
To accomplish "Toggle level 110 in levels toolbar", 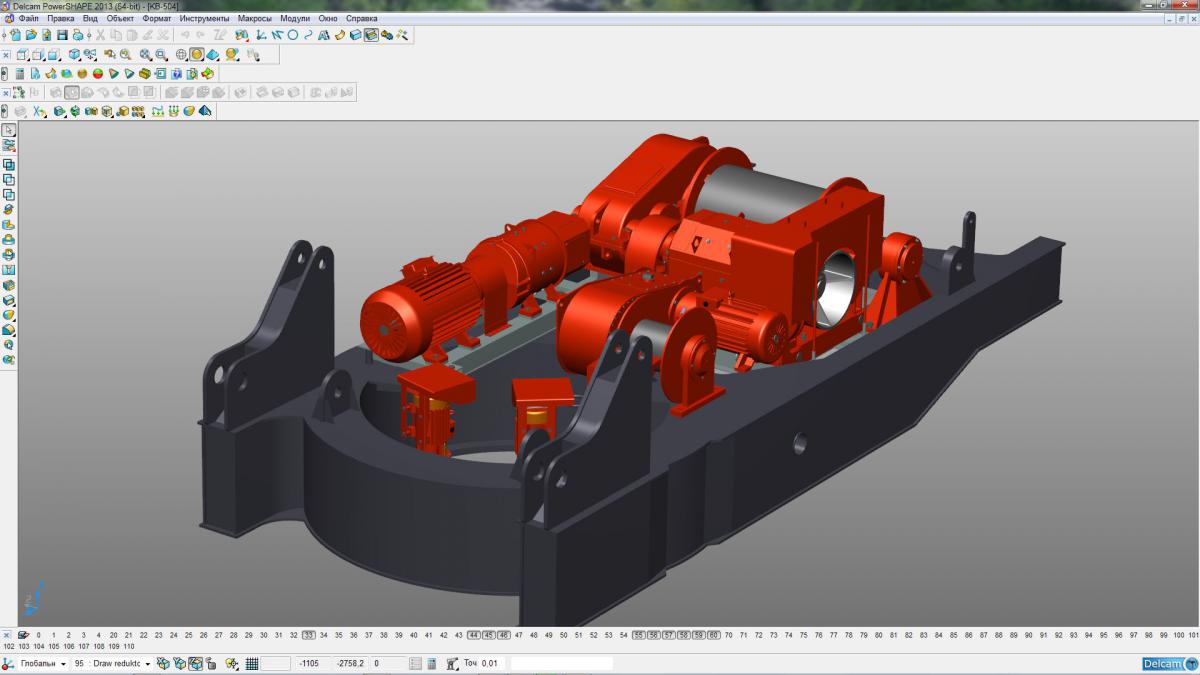I will coord(128,646).
